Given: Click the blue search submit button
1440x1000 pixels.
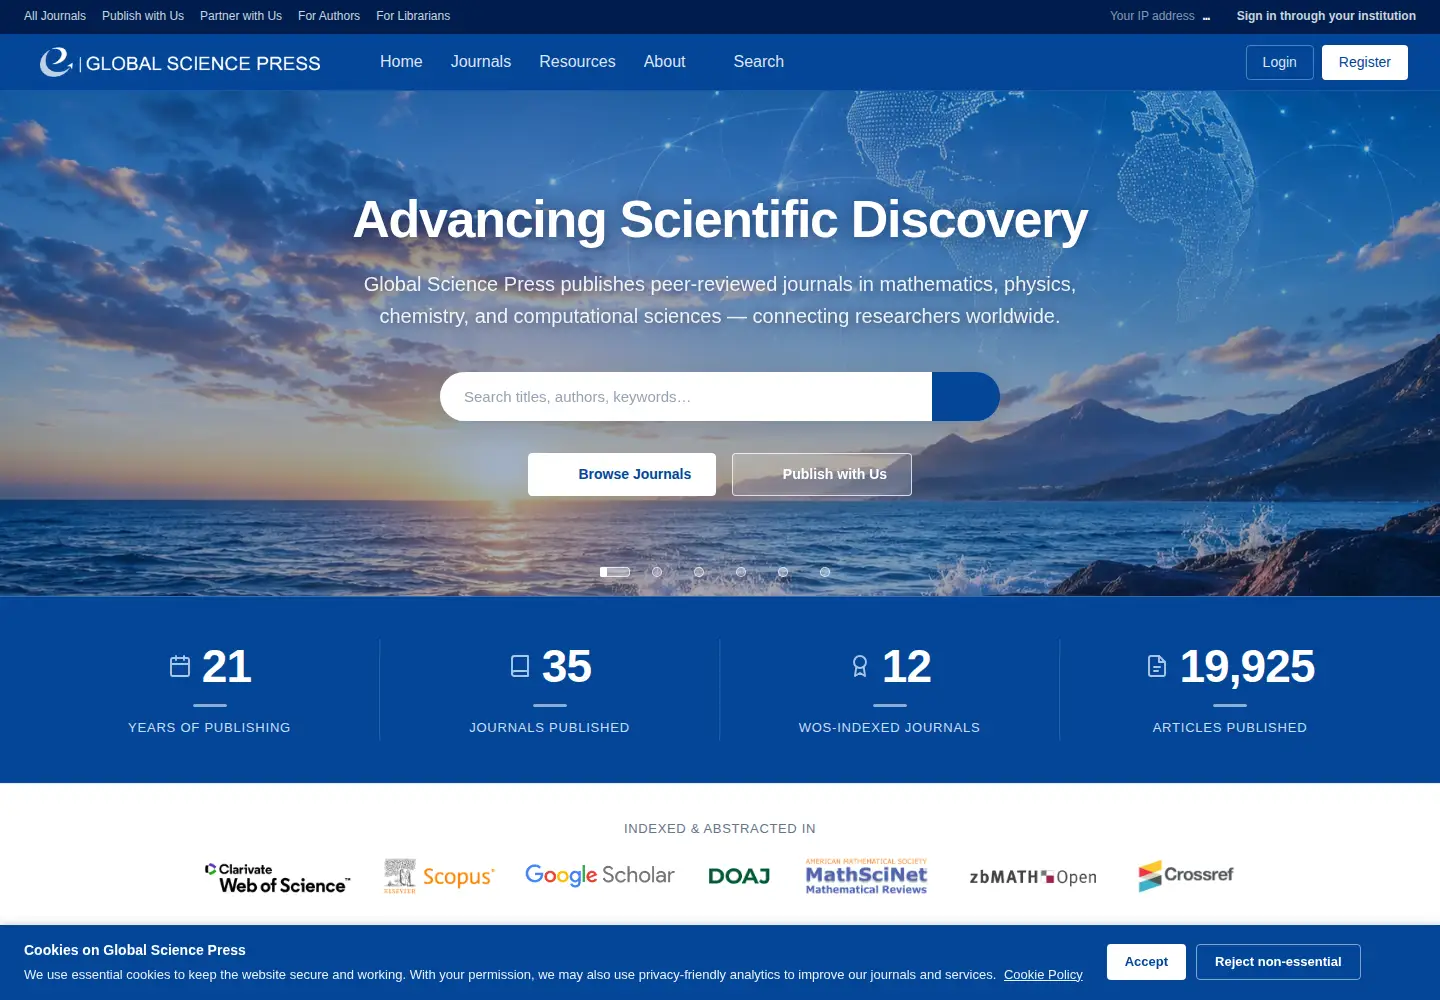Looking at the screenshot, I should 966,397.
